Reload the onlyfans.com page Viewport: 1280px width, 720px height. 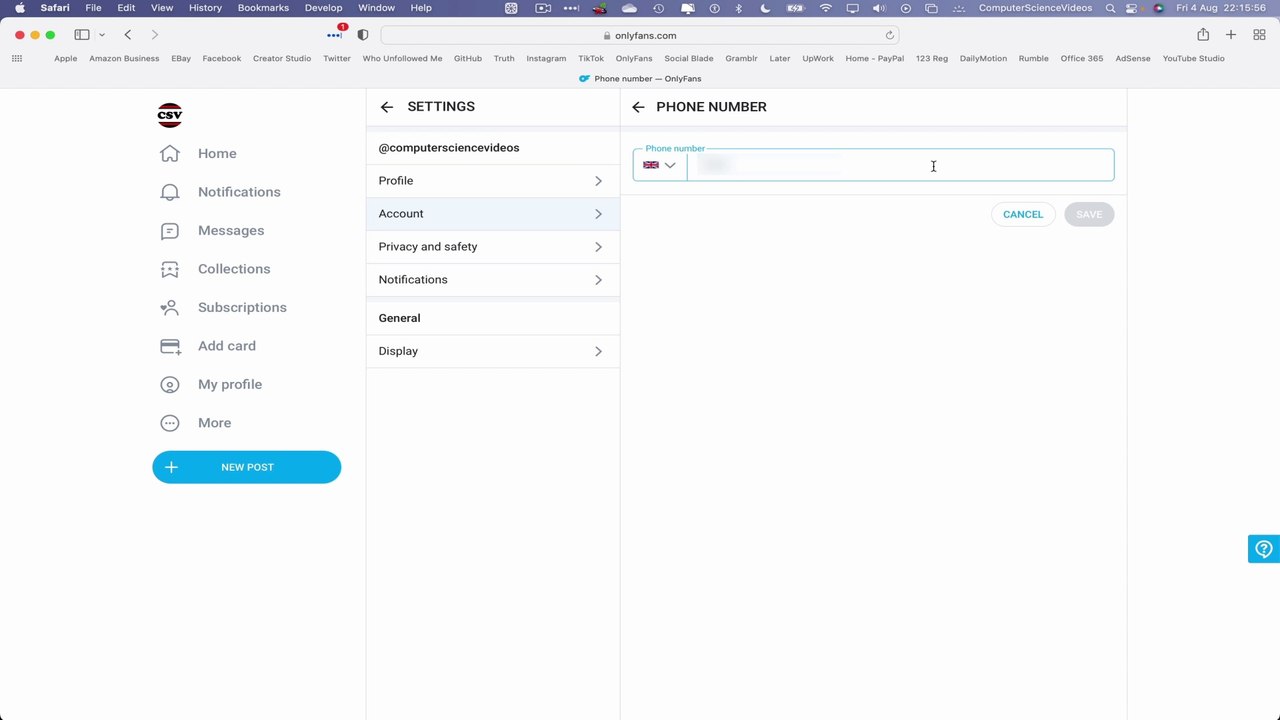[889, 35]
